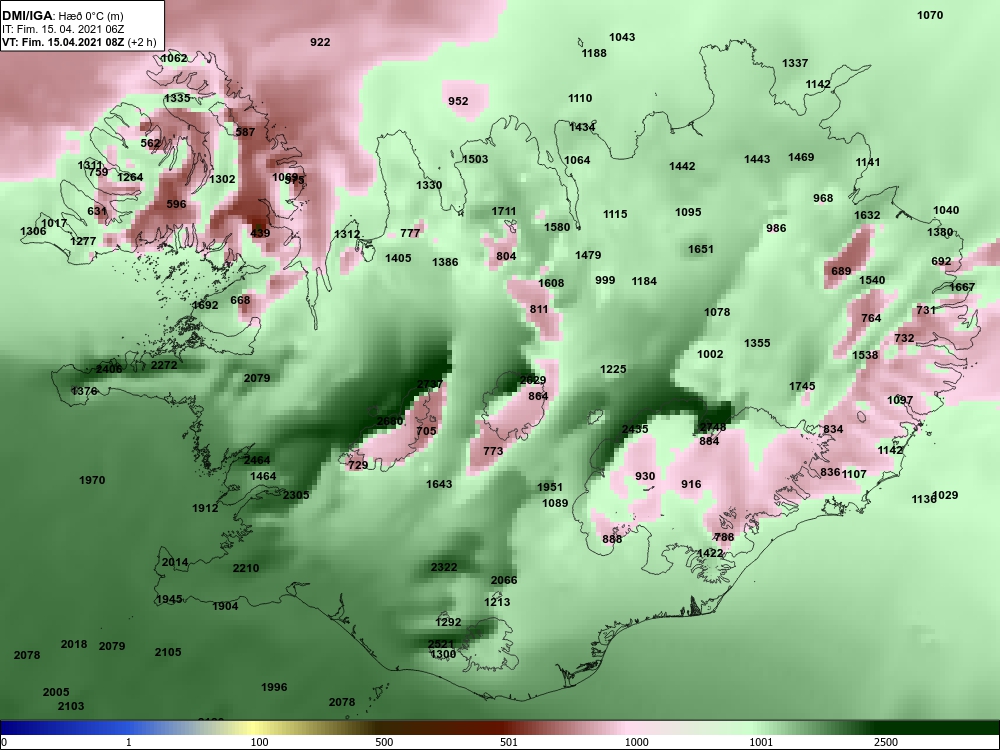The image size is (1000, 750).
Task: Click the 1745 height label
Action: (802, 386)
